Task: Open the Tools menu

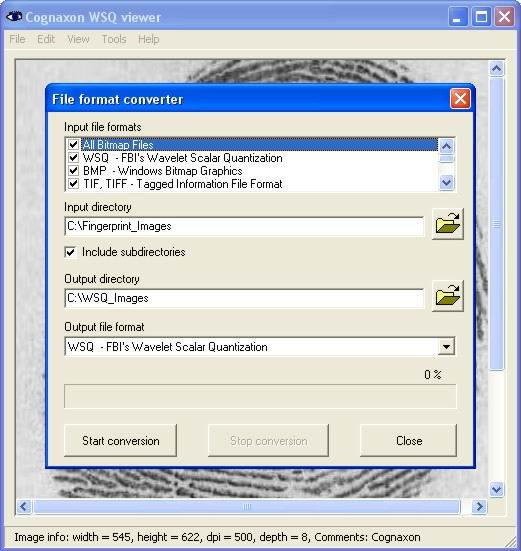Action: [x=114, y=39]
